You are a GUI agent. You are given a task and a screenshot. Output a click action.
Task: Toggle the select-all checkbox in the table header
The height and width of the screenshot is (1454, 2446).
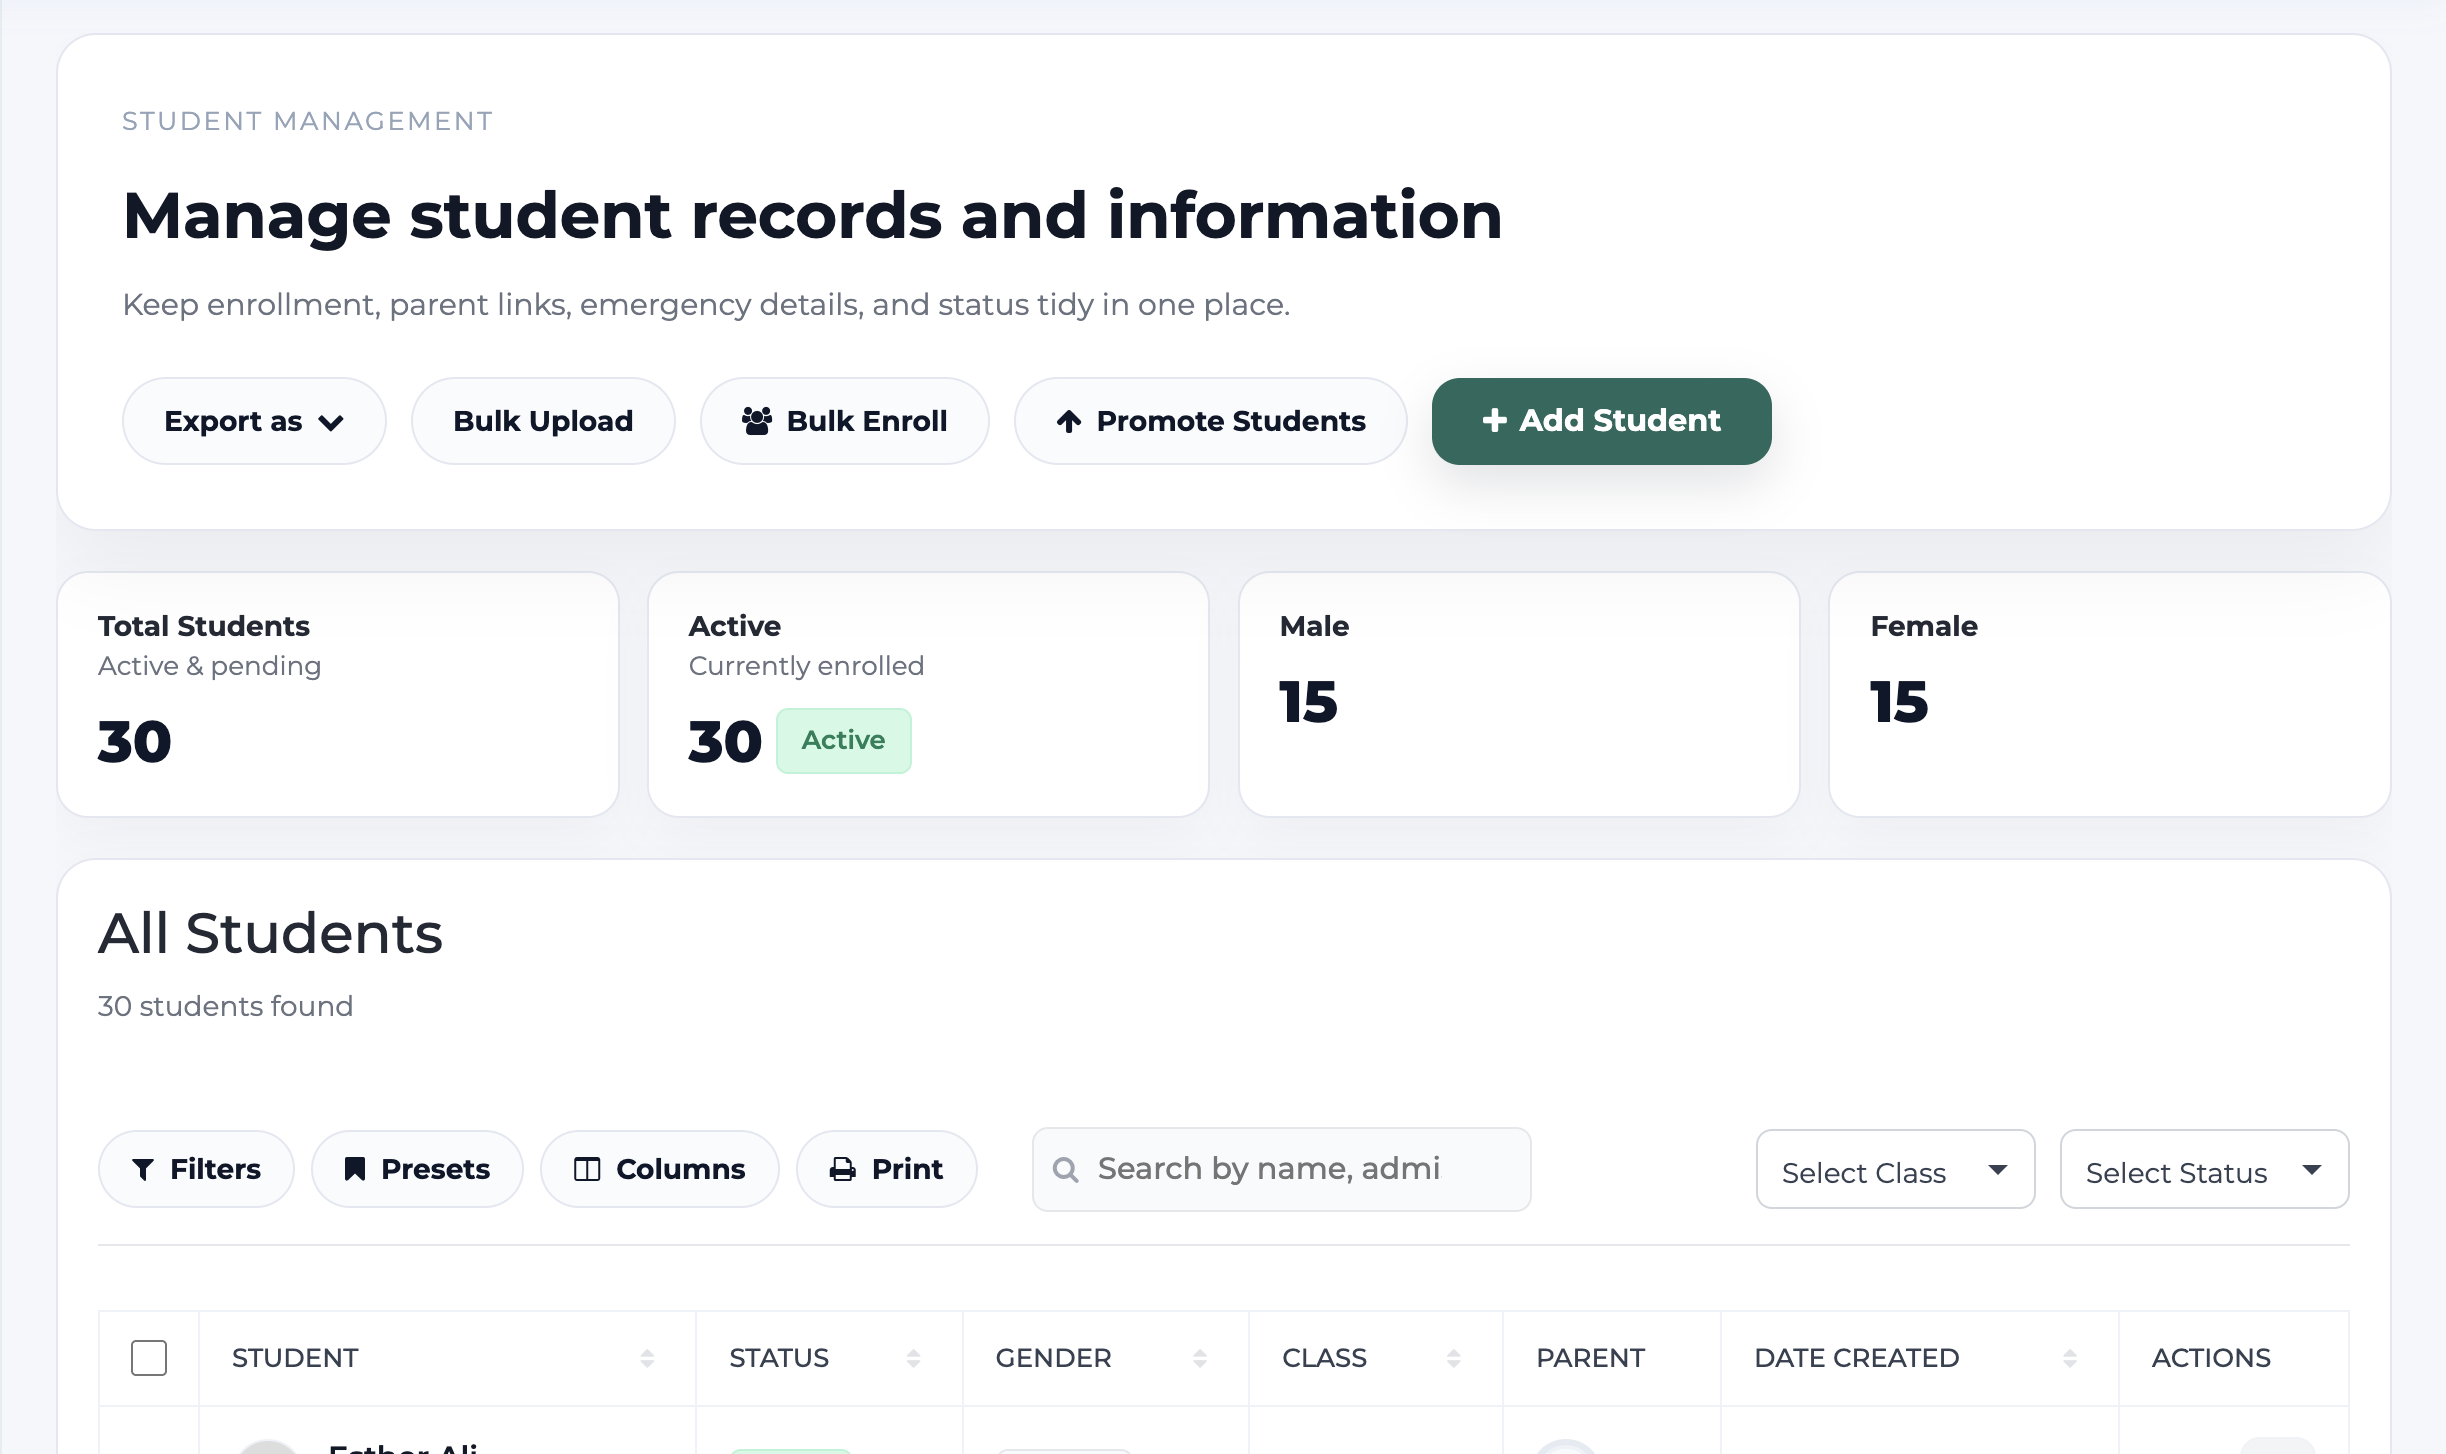point(148,1358)
